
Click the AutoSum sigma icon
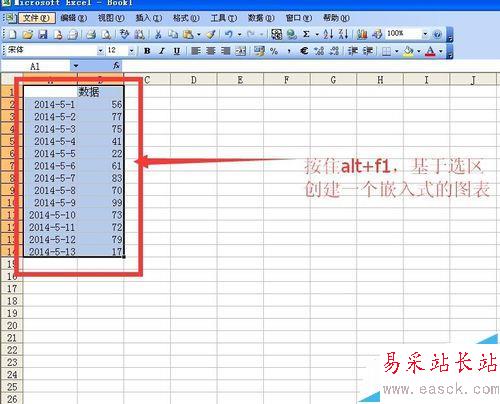pyautogui.click(x=306, y=34)
